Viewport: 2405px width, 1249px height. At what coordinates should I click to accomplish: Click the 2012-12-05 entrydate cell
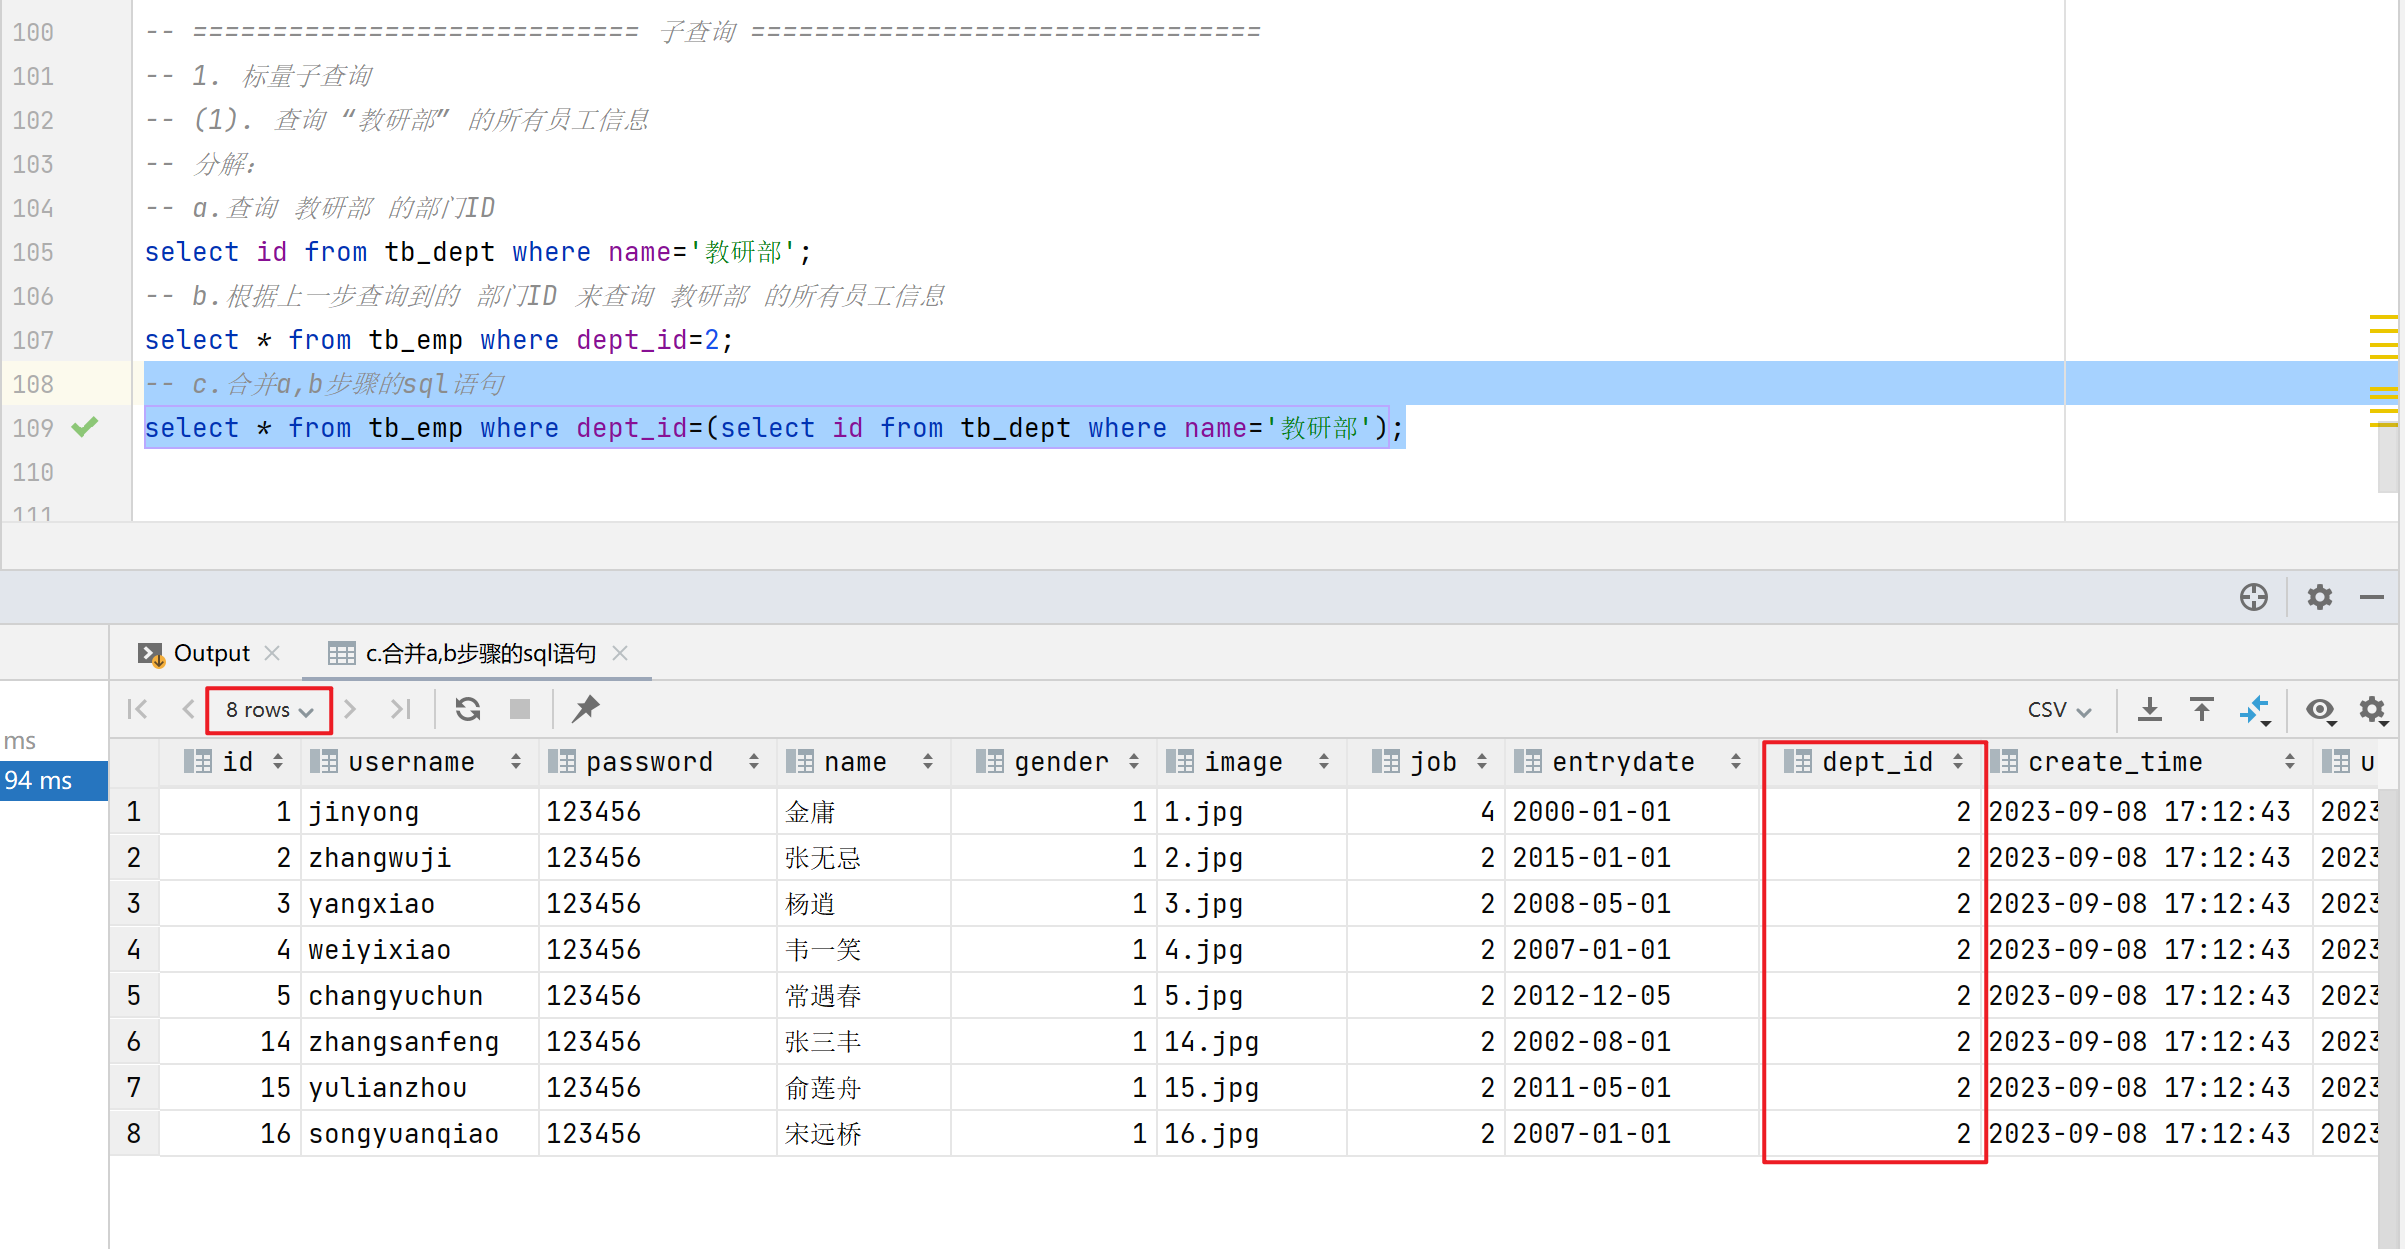click(1631, 996)
